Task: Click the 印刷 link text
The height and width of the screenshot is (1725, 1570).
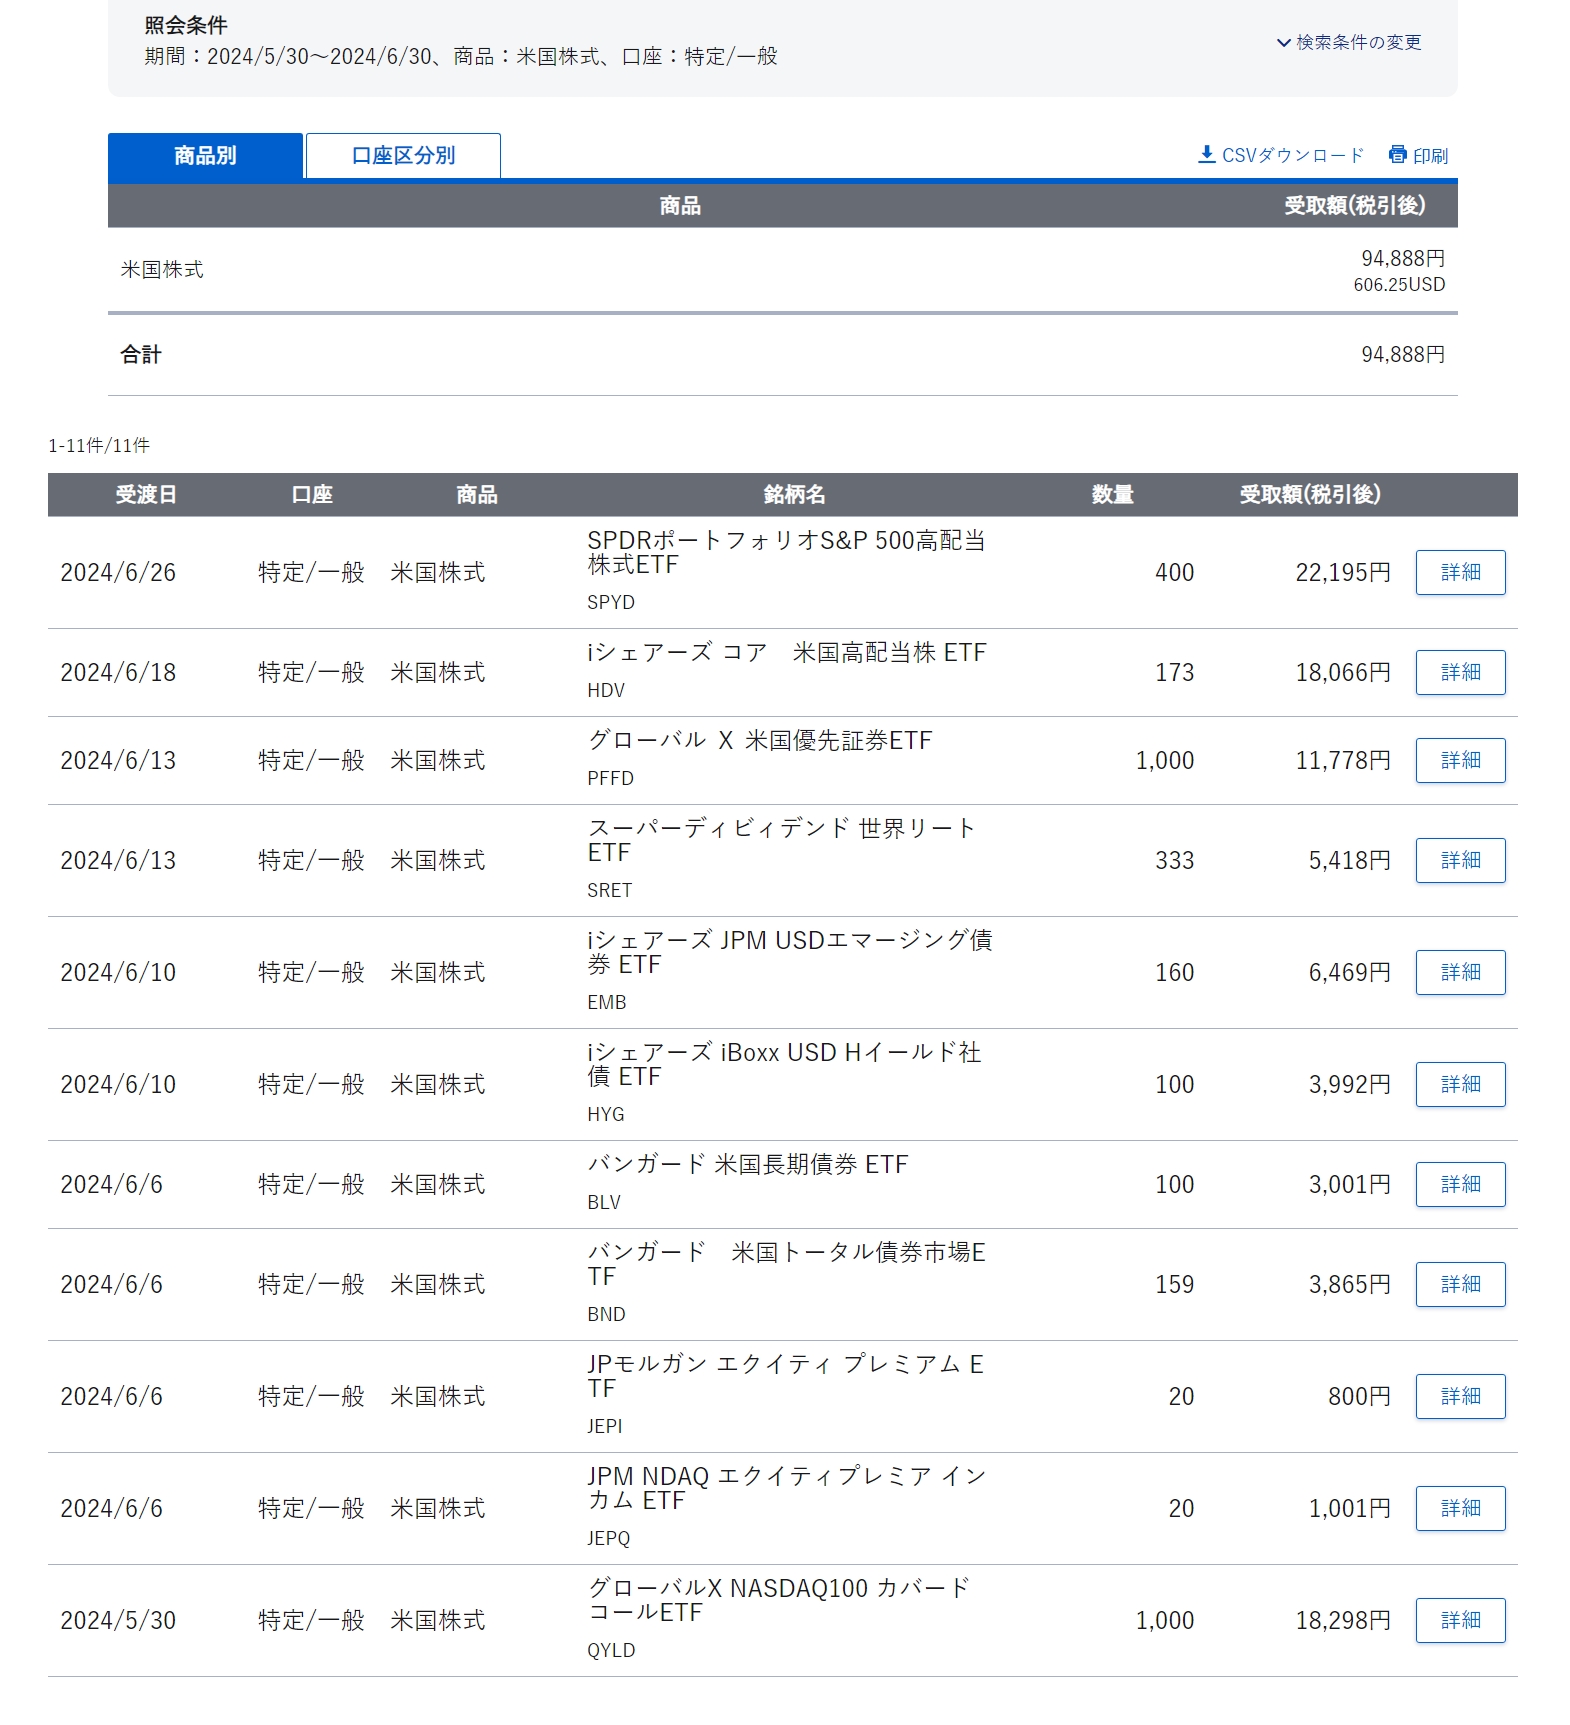Action: point(1430,156)
